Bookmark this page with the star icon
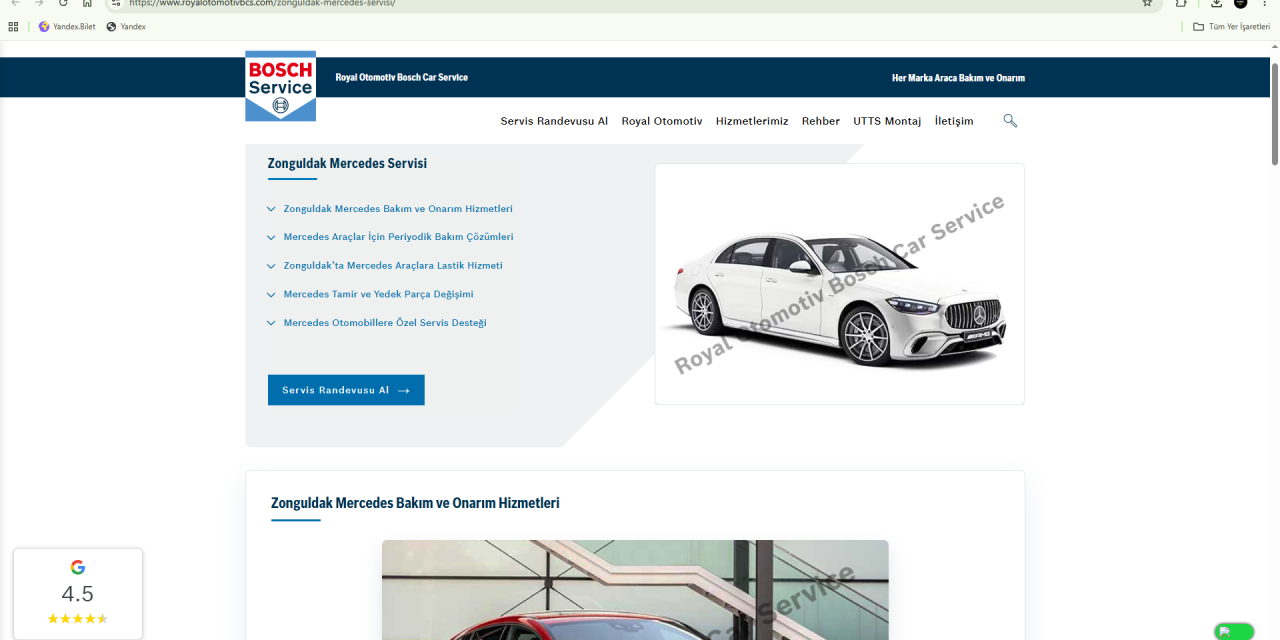Viewport: 1280px width, 640px height. [1147, 3]
